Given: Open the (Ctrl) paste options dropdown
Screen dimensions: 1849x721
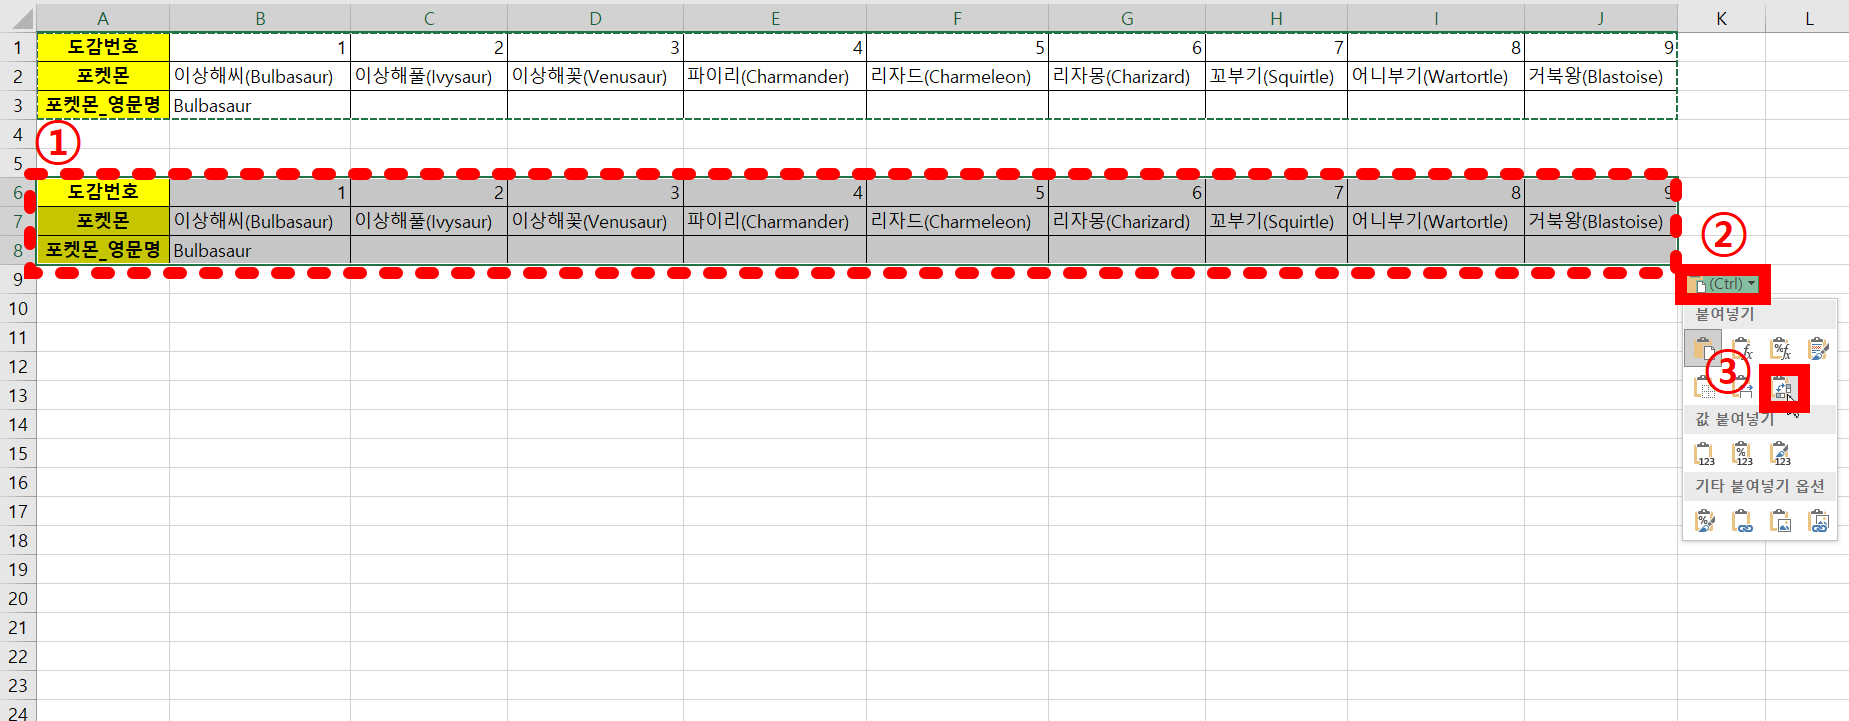Looking at the screenshot, I should [1722, 285].
